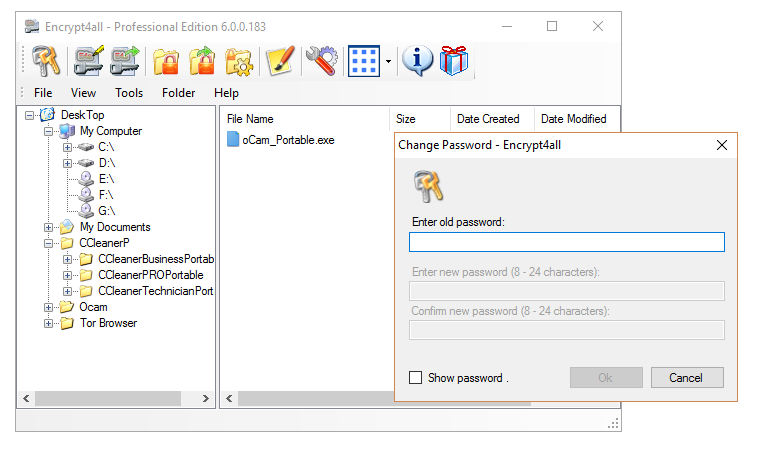765x449 pixels.
Task: Maximize the Encrypt4all main window
Action: click(x=552, y=26)
